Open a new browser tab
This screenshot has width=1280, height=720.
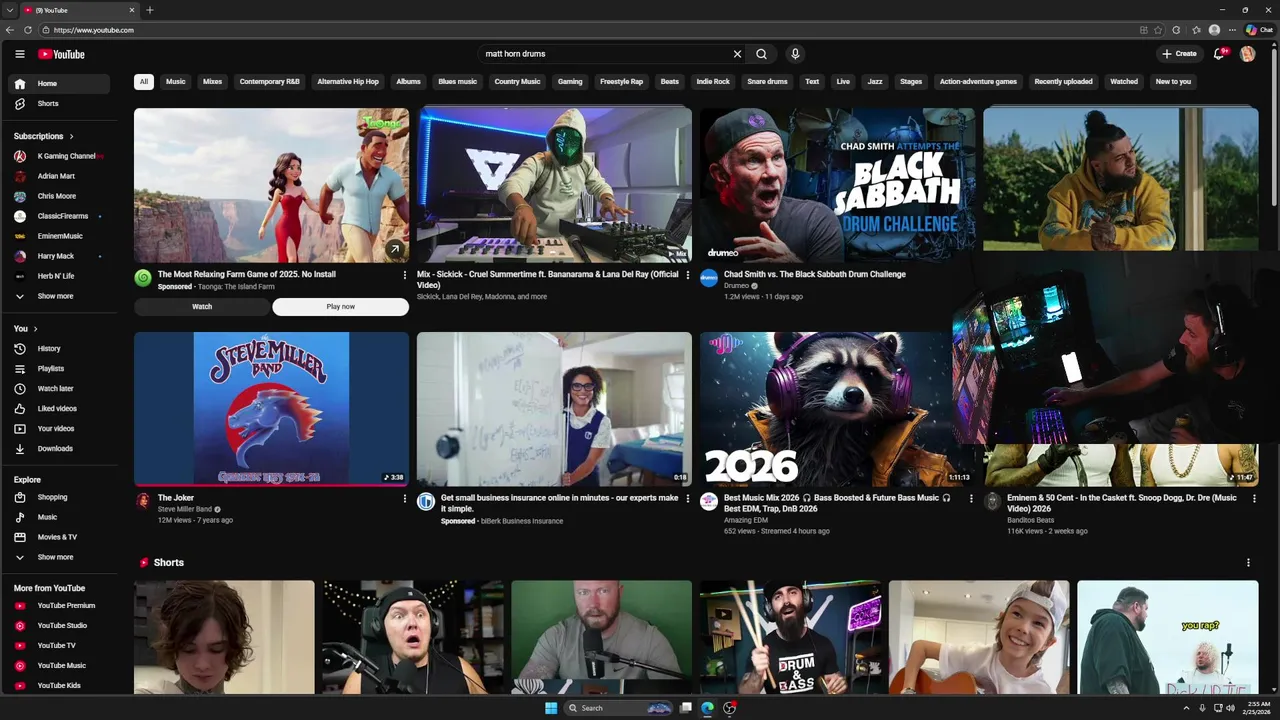(x=150, y=10)
